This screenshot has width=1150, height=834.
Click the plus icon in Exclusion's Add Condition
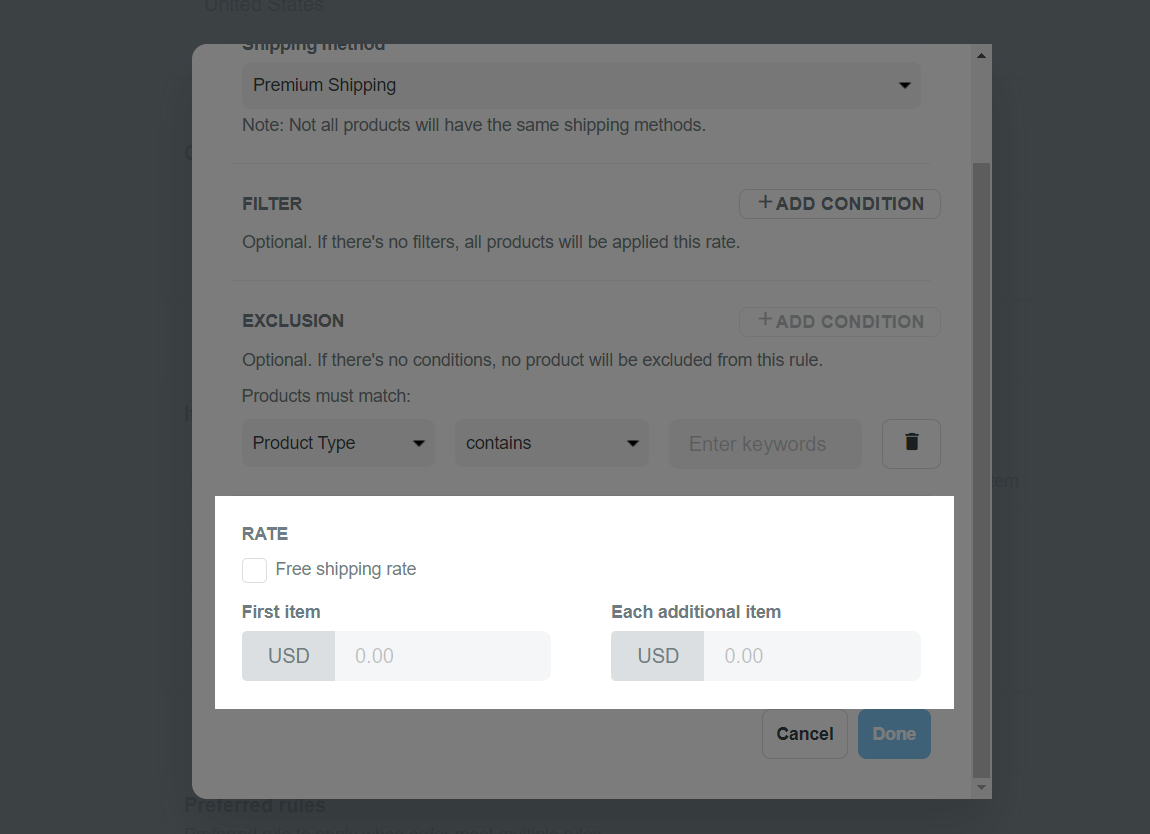[765, 319]
